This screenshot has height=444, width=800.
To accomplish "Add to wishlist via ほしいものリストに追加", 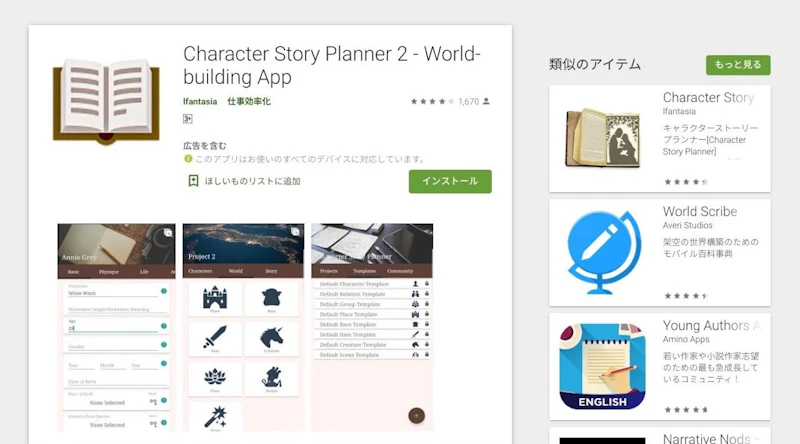I will [x=252, y=181].
